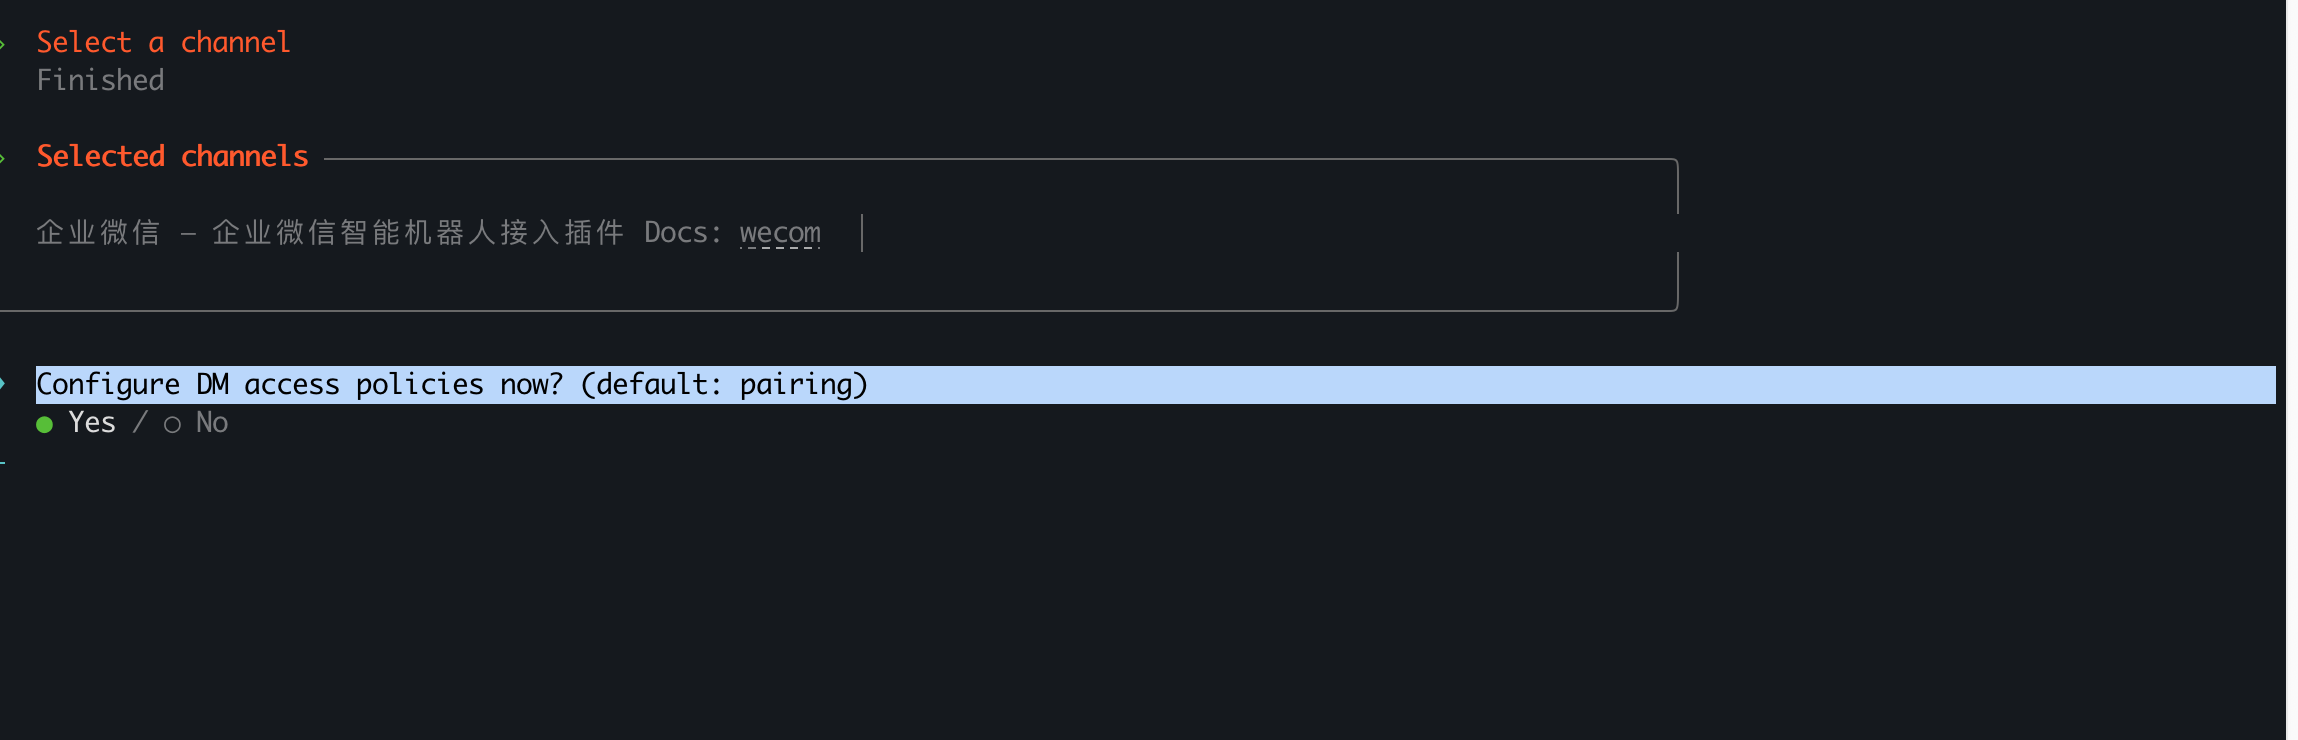Click the "Yes" option label

point(92,423)
